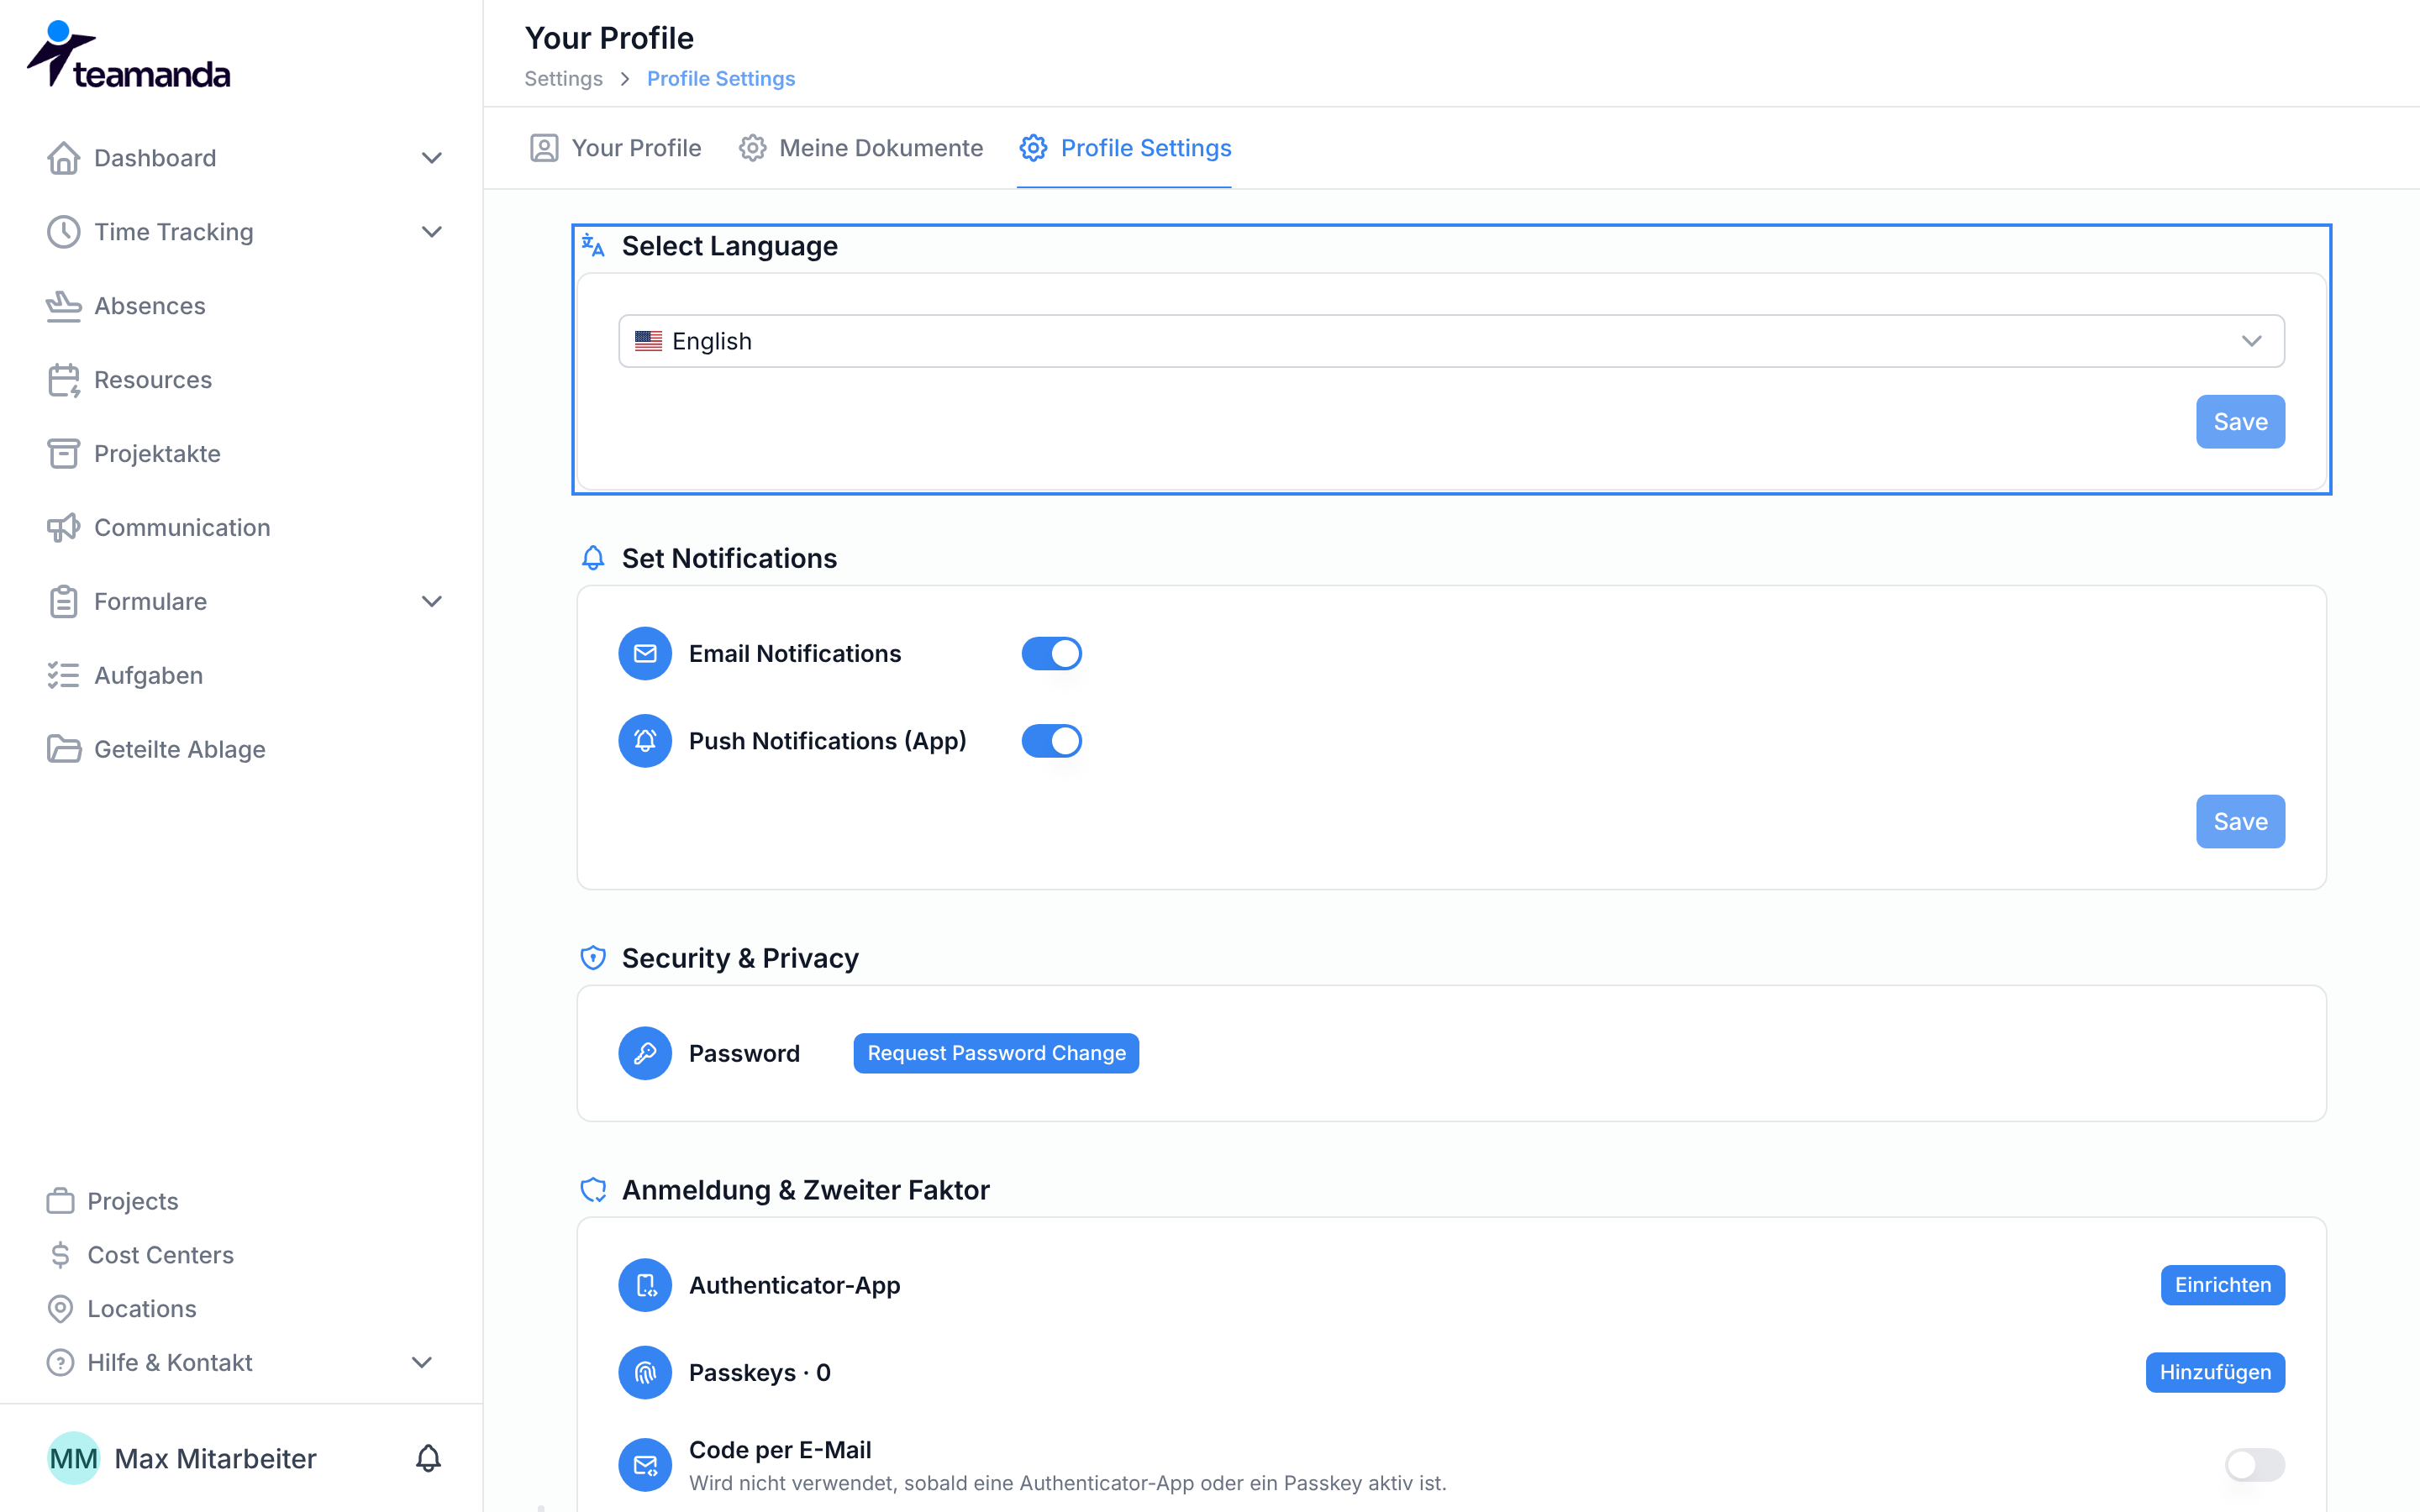Open Communication via the megaphone icon
Viewport: 2420px width, 1512px height.
pos(63,528)
